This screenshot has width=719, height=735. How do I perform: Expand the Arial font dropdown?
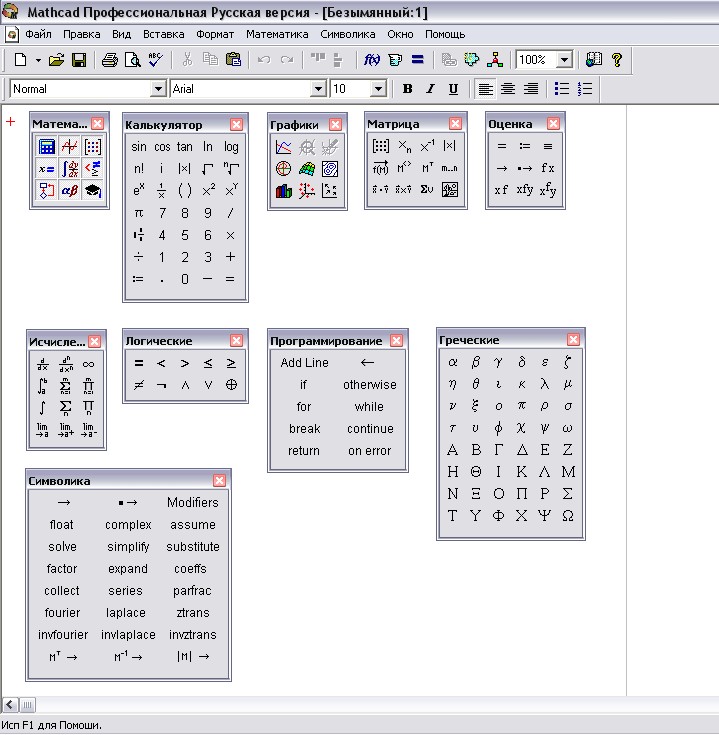(x=318, y=89)
